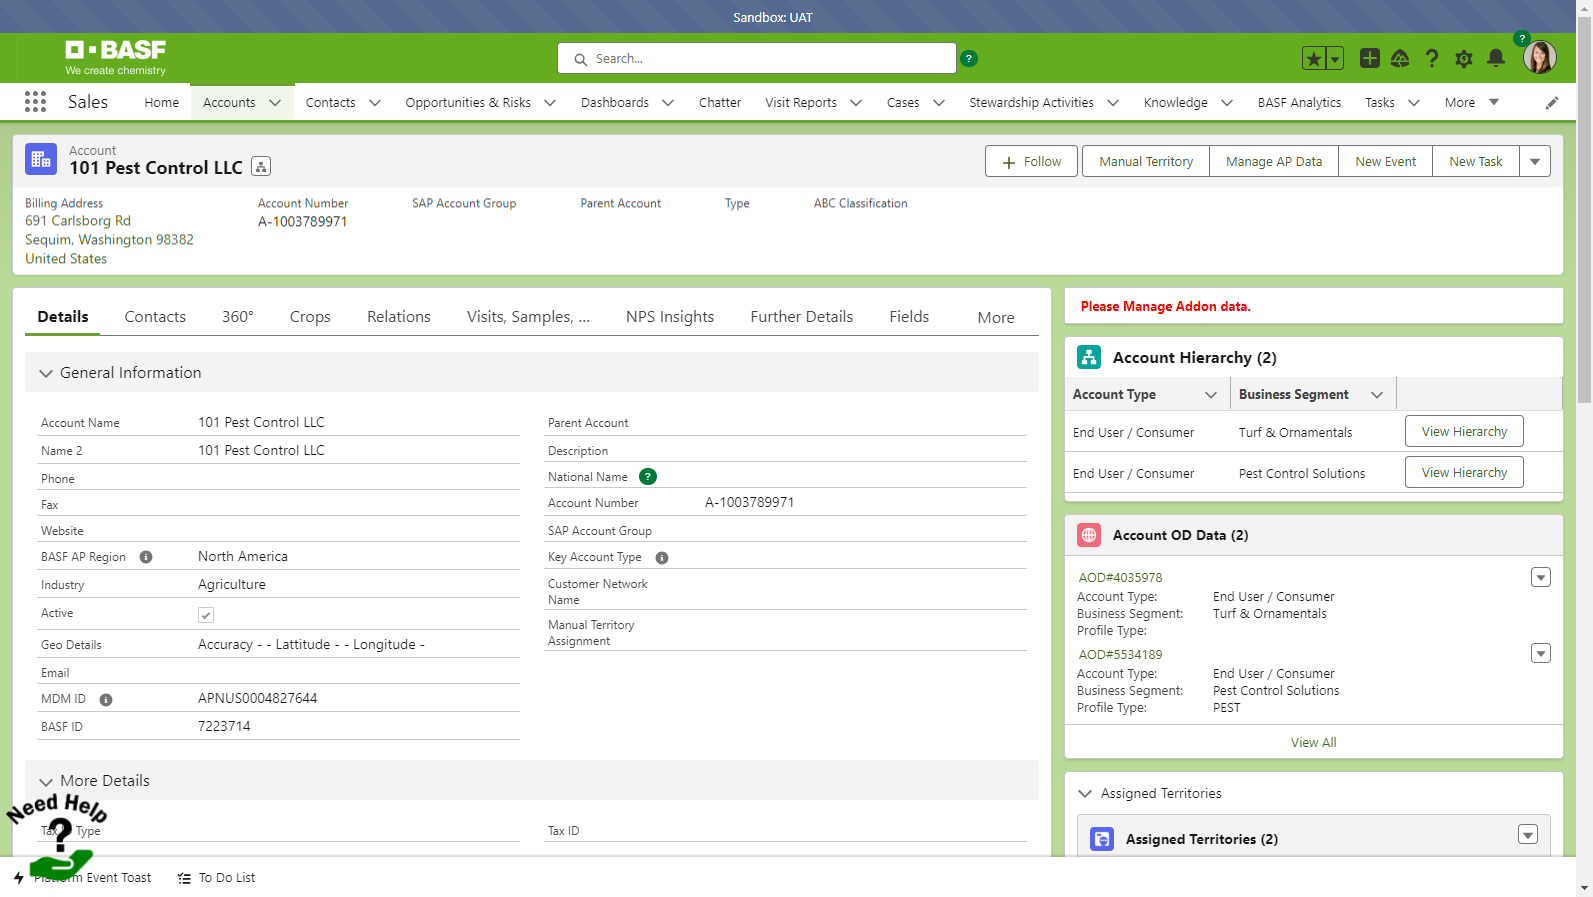The image size is (1593, 897).
Task: Click the National Name help icon
Action: (648, 477)
